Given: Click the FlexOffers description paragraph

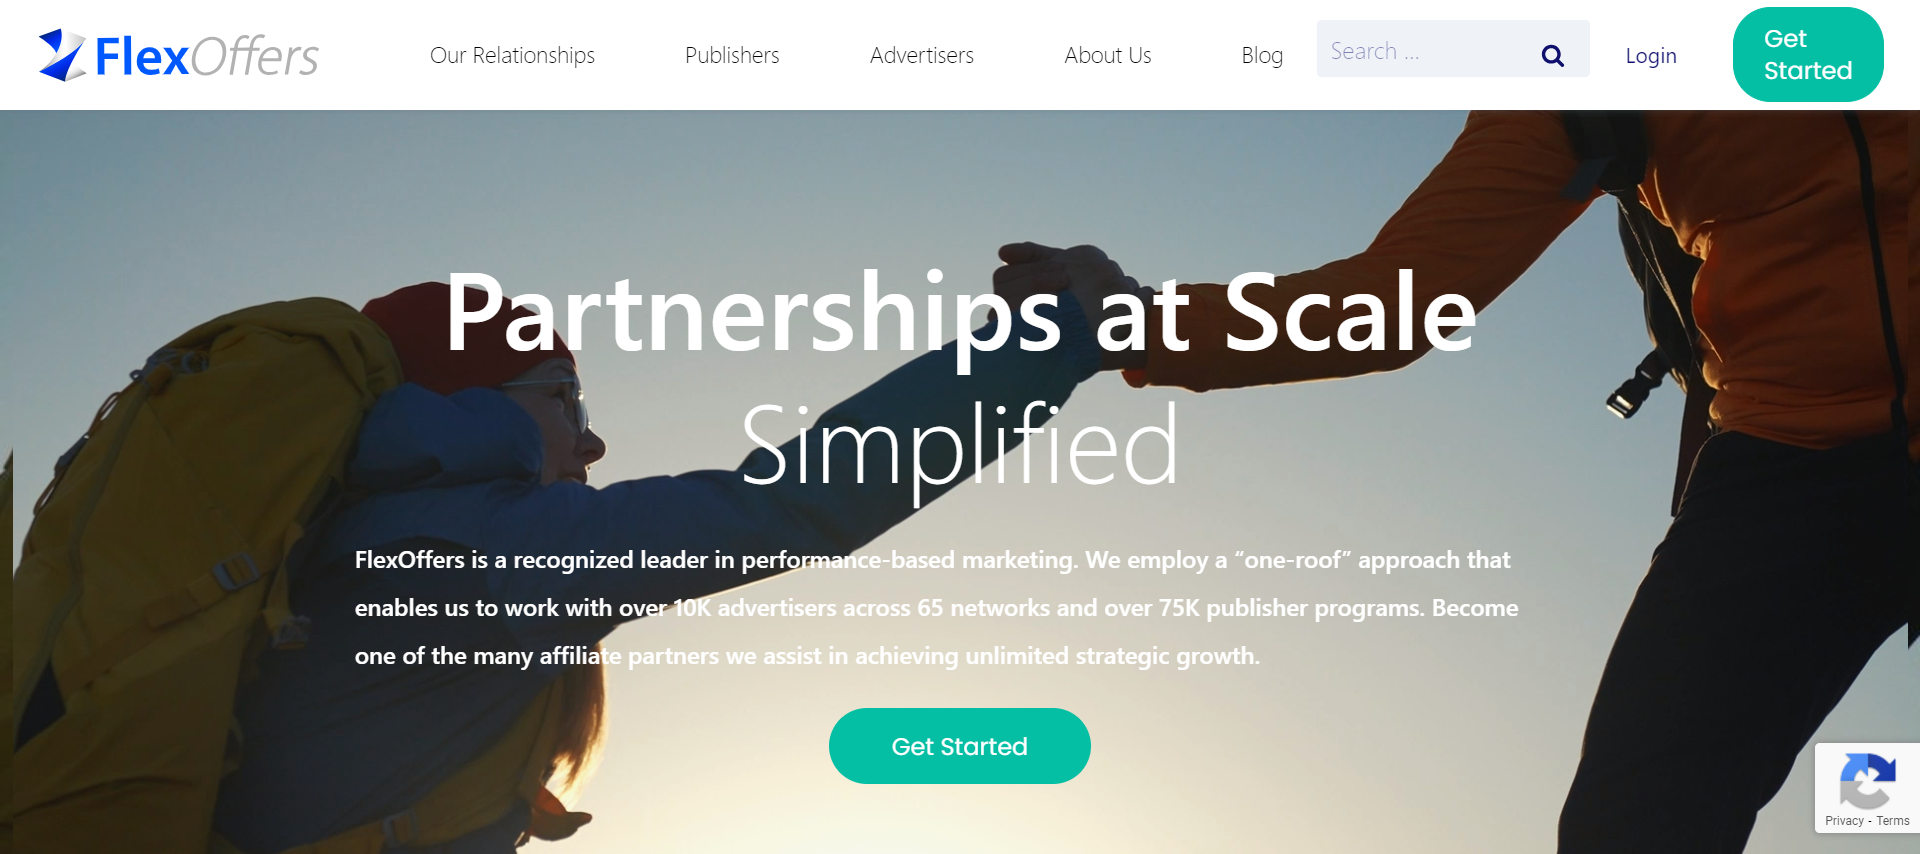Looking at the screenshot, I should [x=937, y=608].
